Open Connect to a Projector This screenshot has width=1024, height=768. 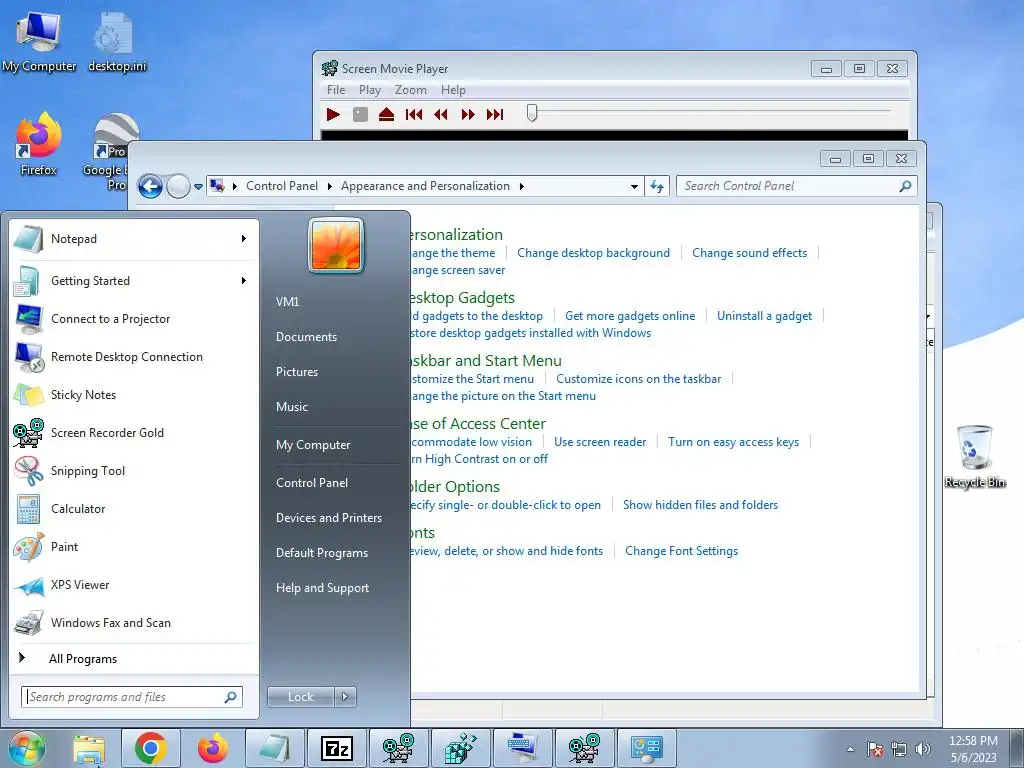[132, 319]
